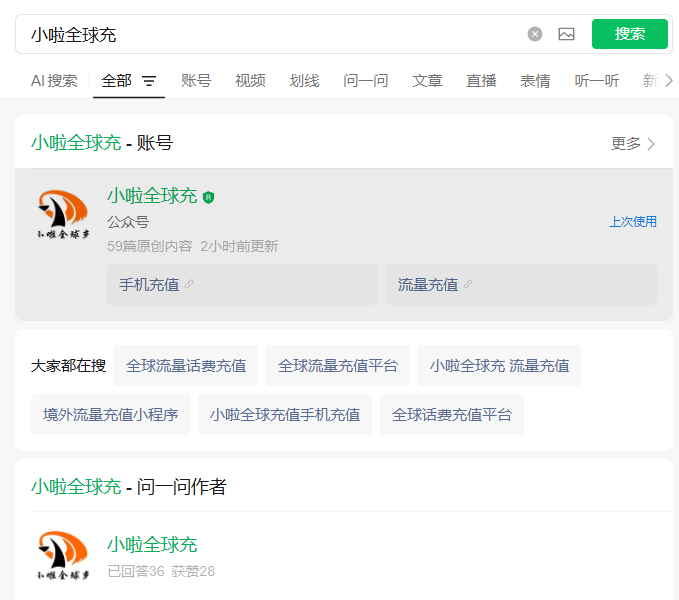This screenshot has height=600, width=679.
Task: Click 小啦全球充 - 账号 section heading
Action: [102, 143]
